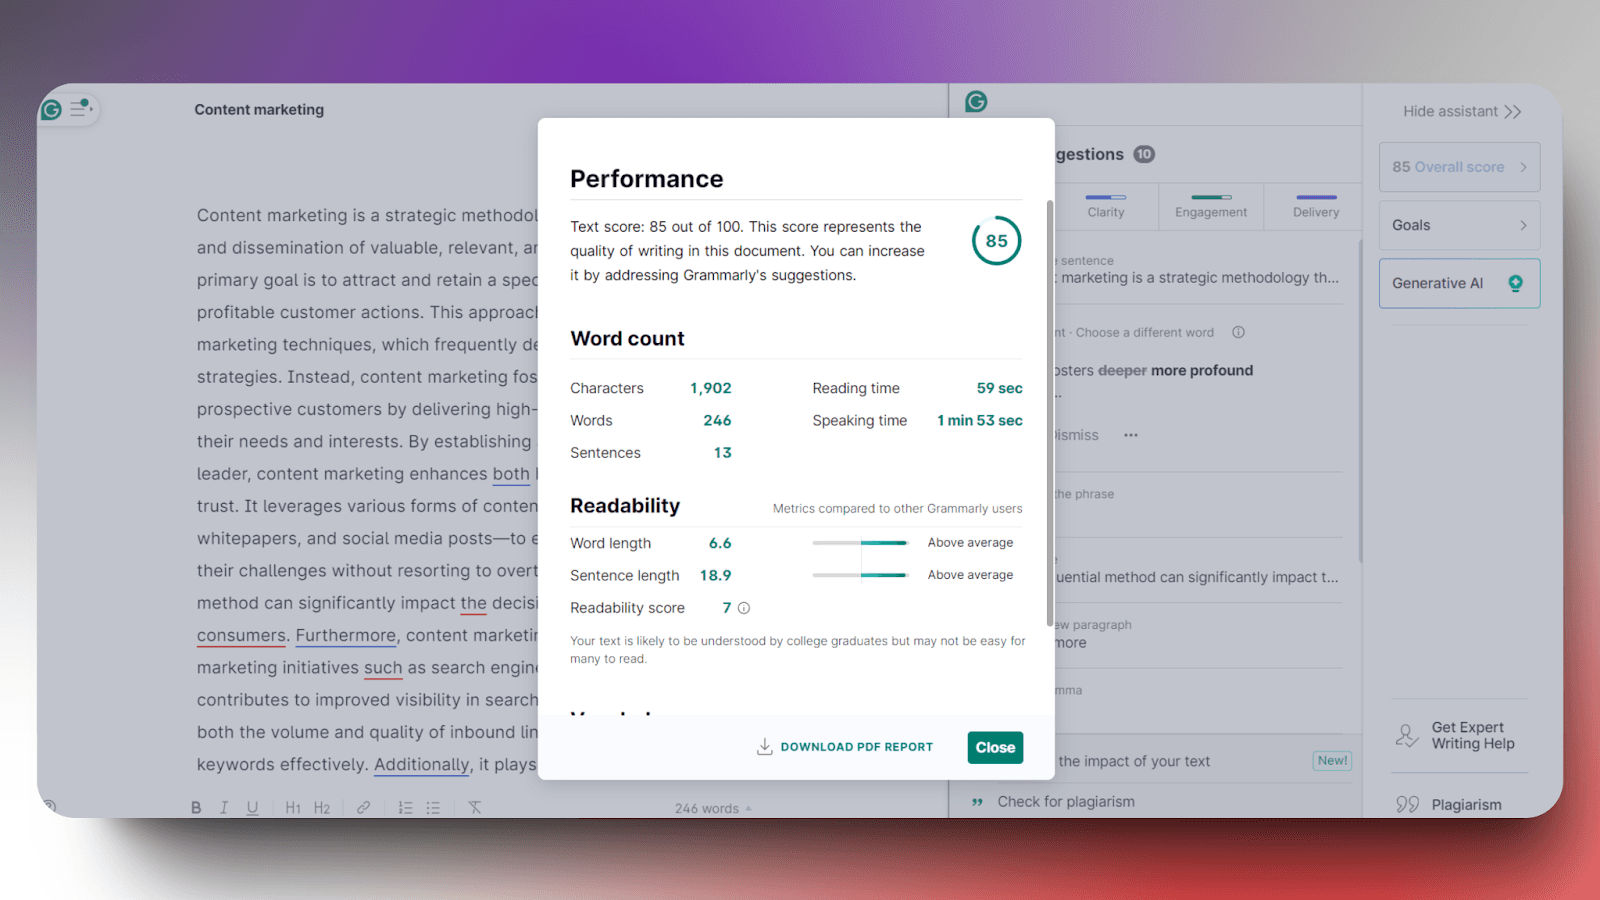Click the chevron on Overall score
This screenshot has width=1600, height=900.
(1524, 167)
